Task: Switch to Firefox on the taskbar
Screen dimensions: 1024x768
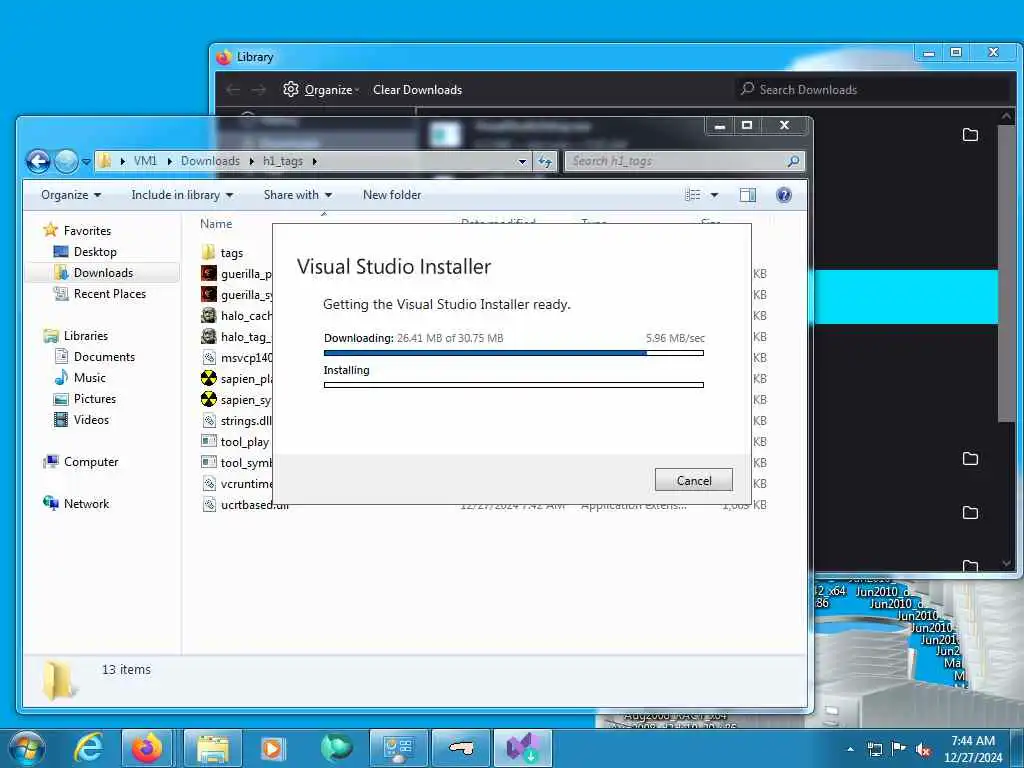Action: coord(147,748)
